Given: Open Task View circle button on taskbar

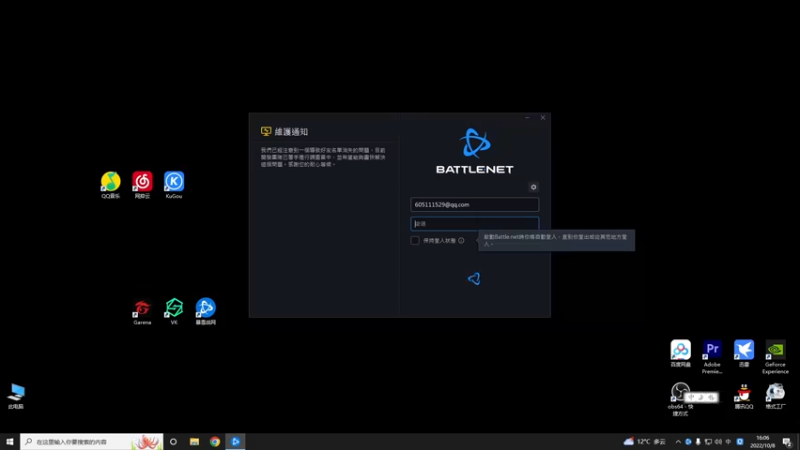Looking at the screenshot, I should [173, 441].
